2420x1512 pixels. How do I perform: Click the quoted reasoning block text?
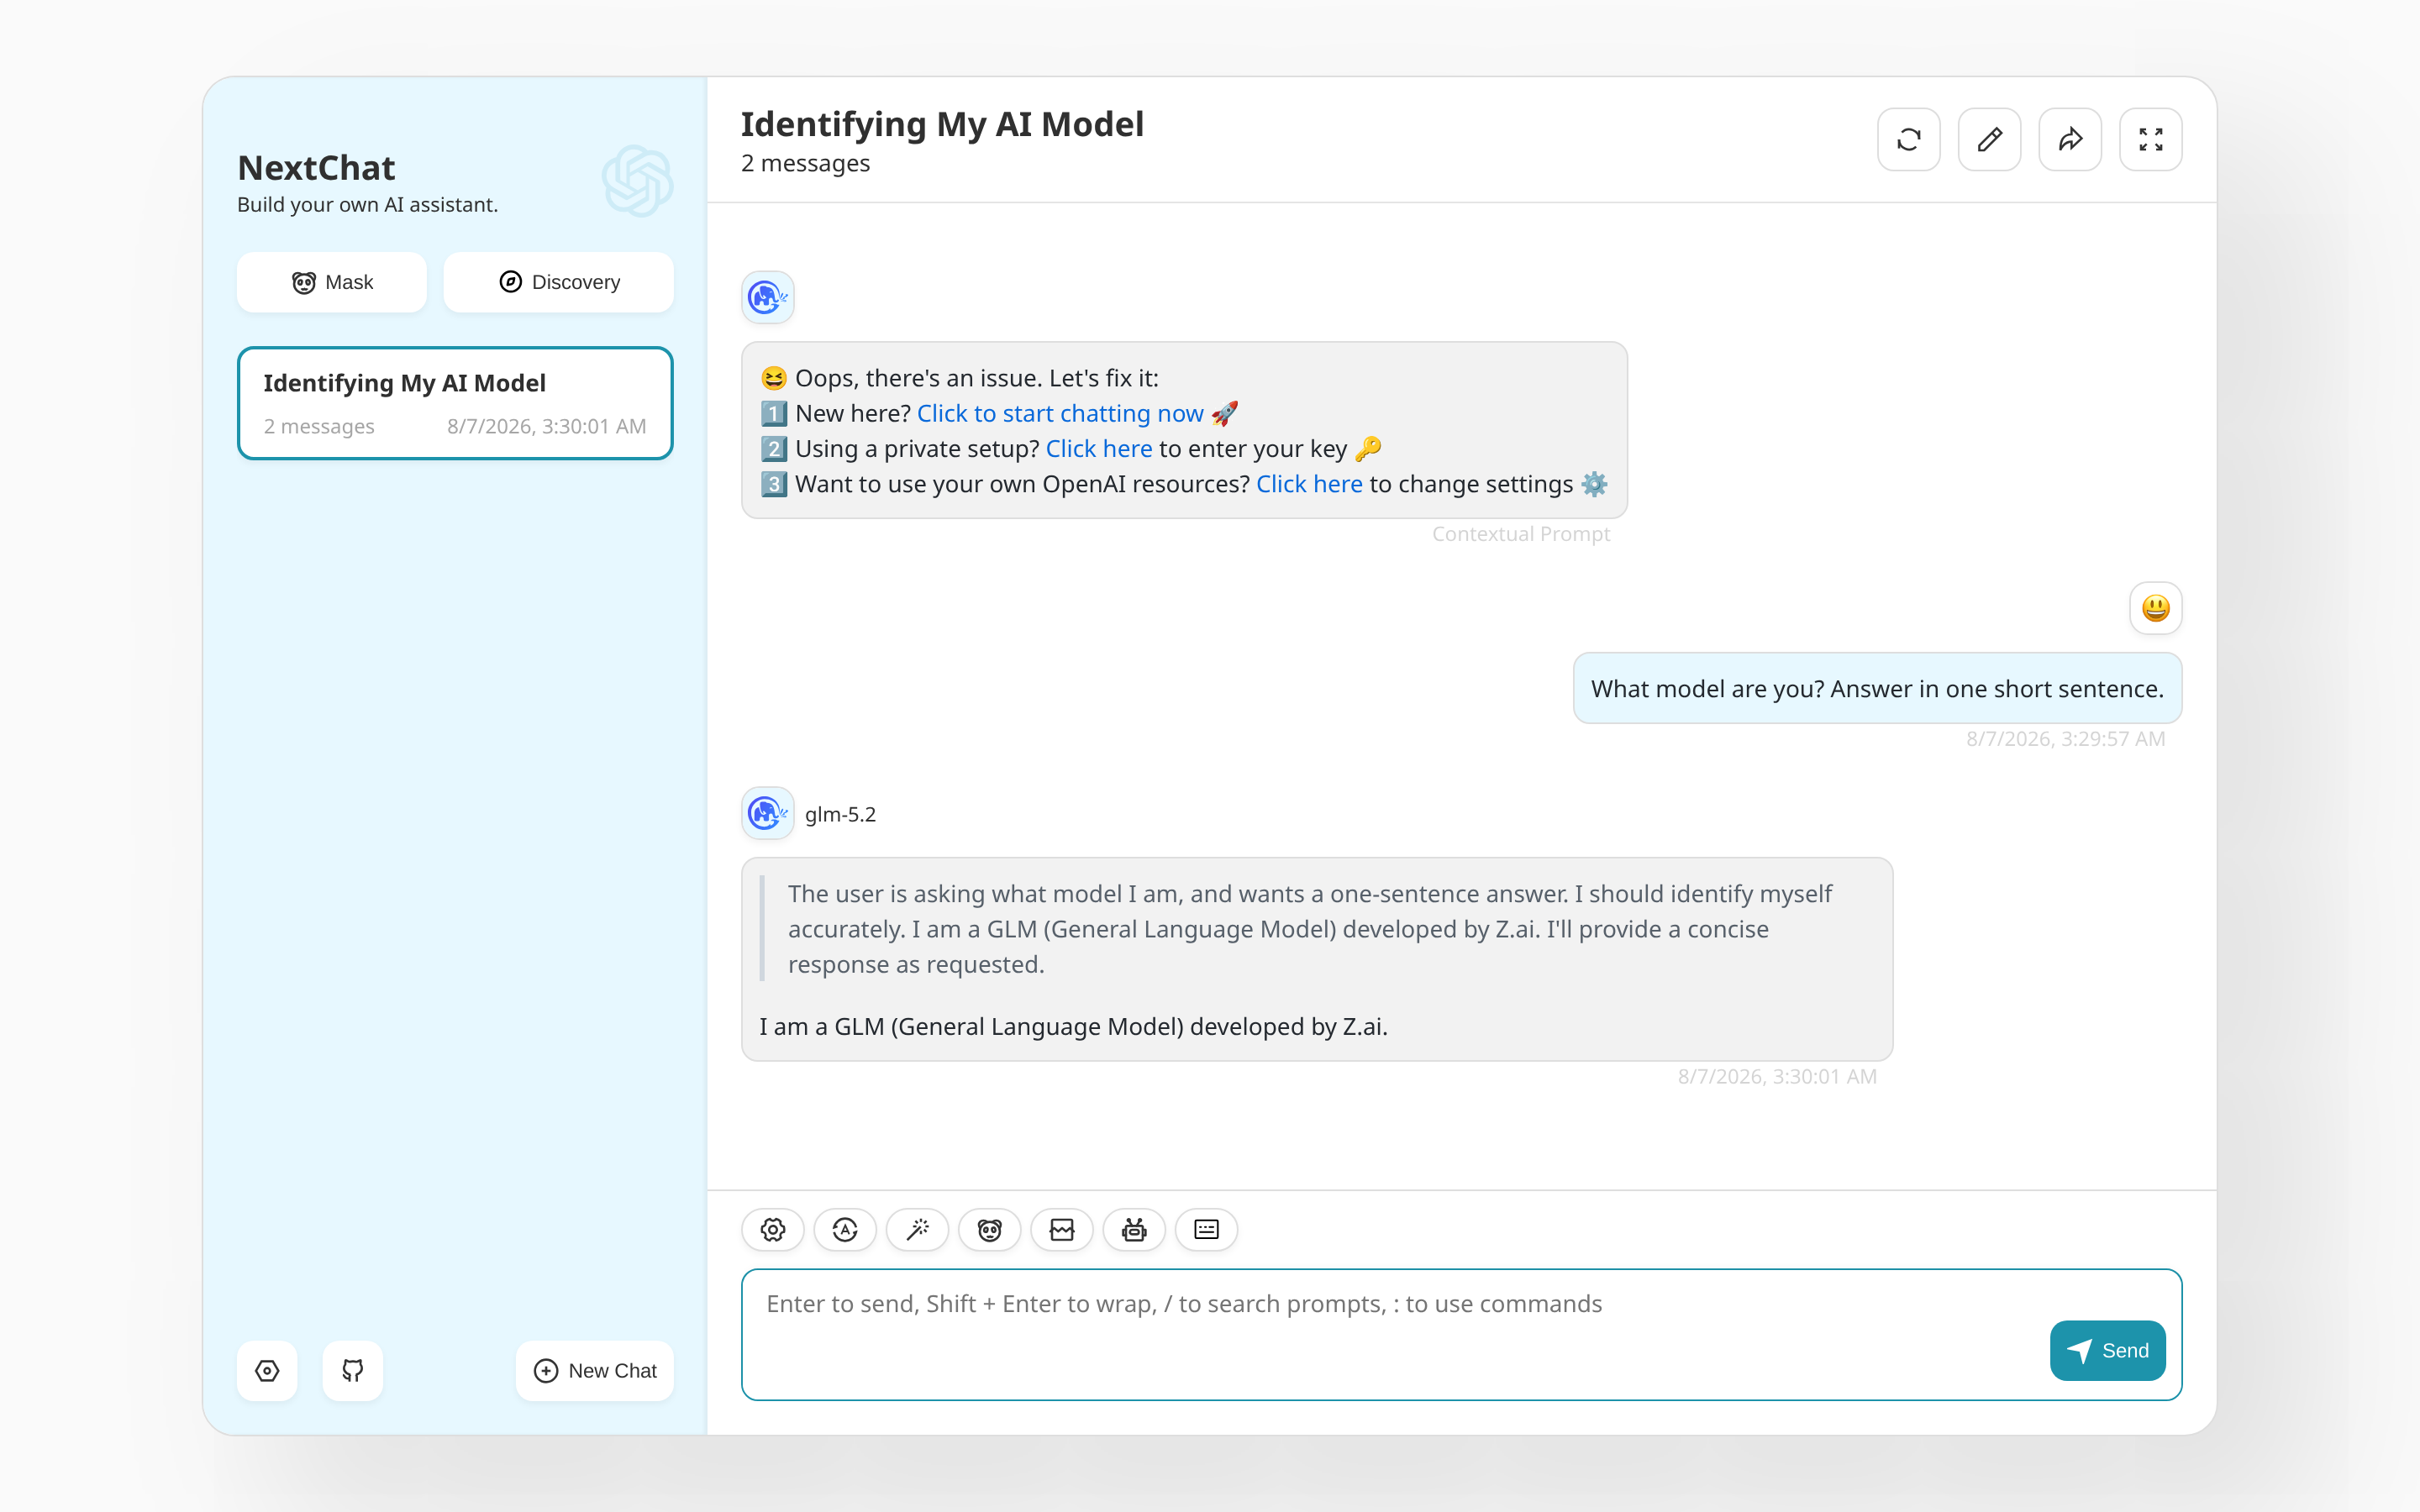1310,929
